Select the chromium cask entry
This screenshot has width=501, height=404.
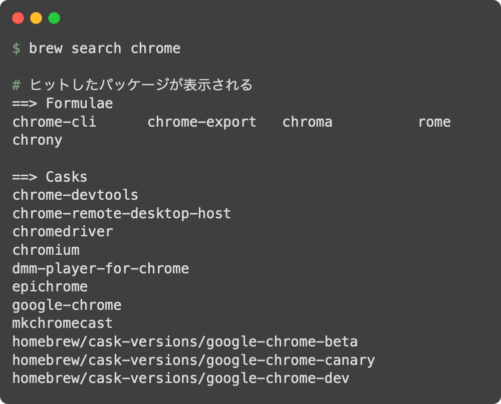46,250
